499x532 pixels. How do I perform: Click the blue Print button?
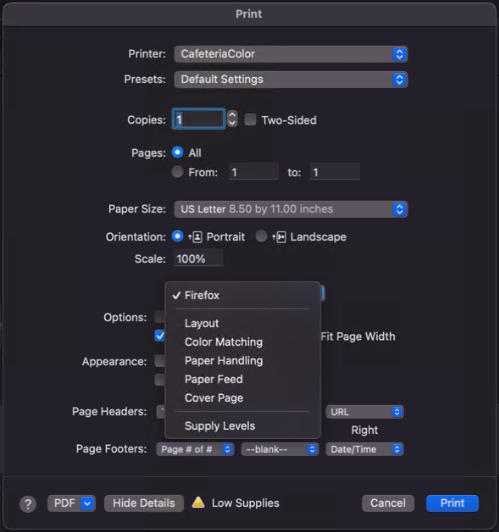coord(452,503)
